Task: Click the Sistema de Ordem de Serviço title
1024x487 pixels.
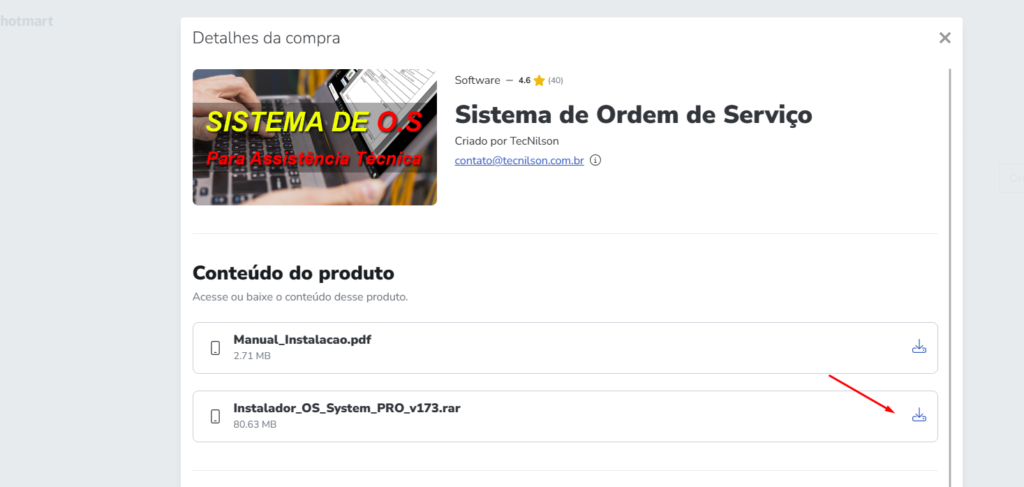Action: (x=633, y=115)
